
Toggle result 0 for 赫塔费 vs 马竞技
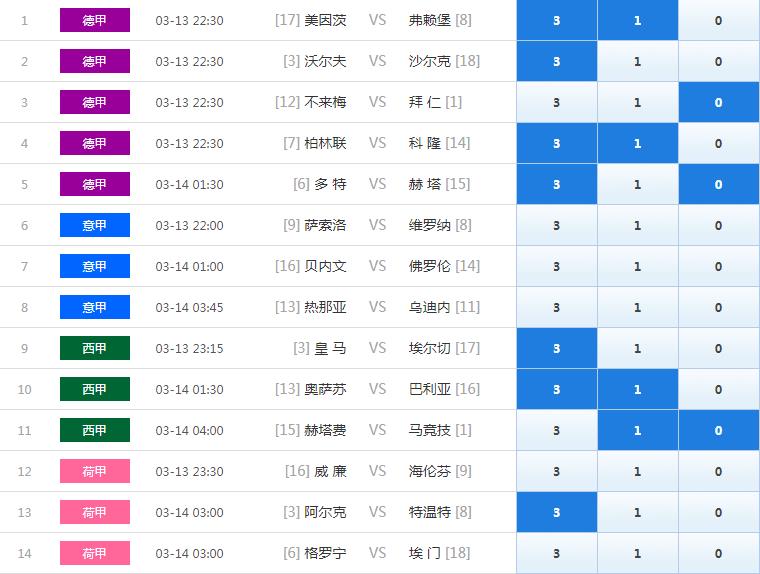[718, 430]
